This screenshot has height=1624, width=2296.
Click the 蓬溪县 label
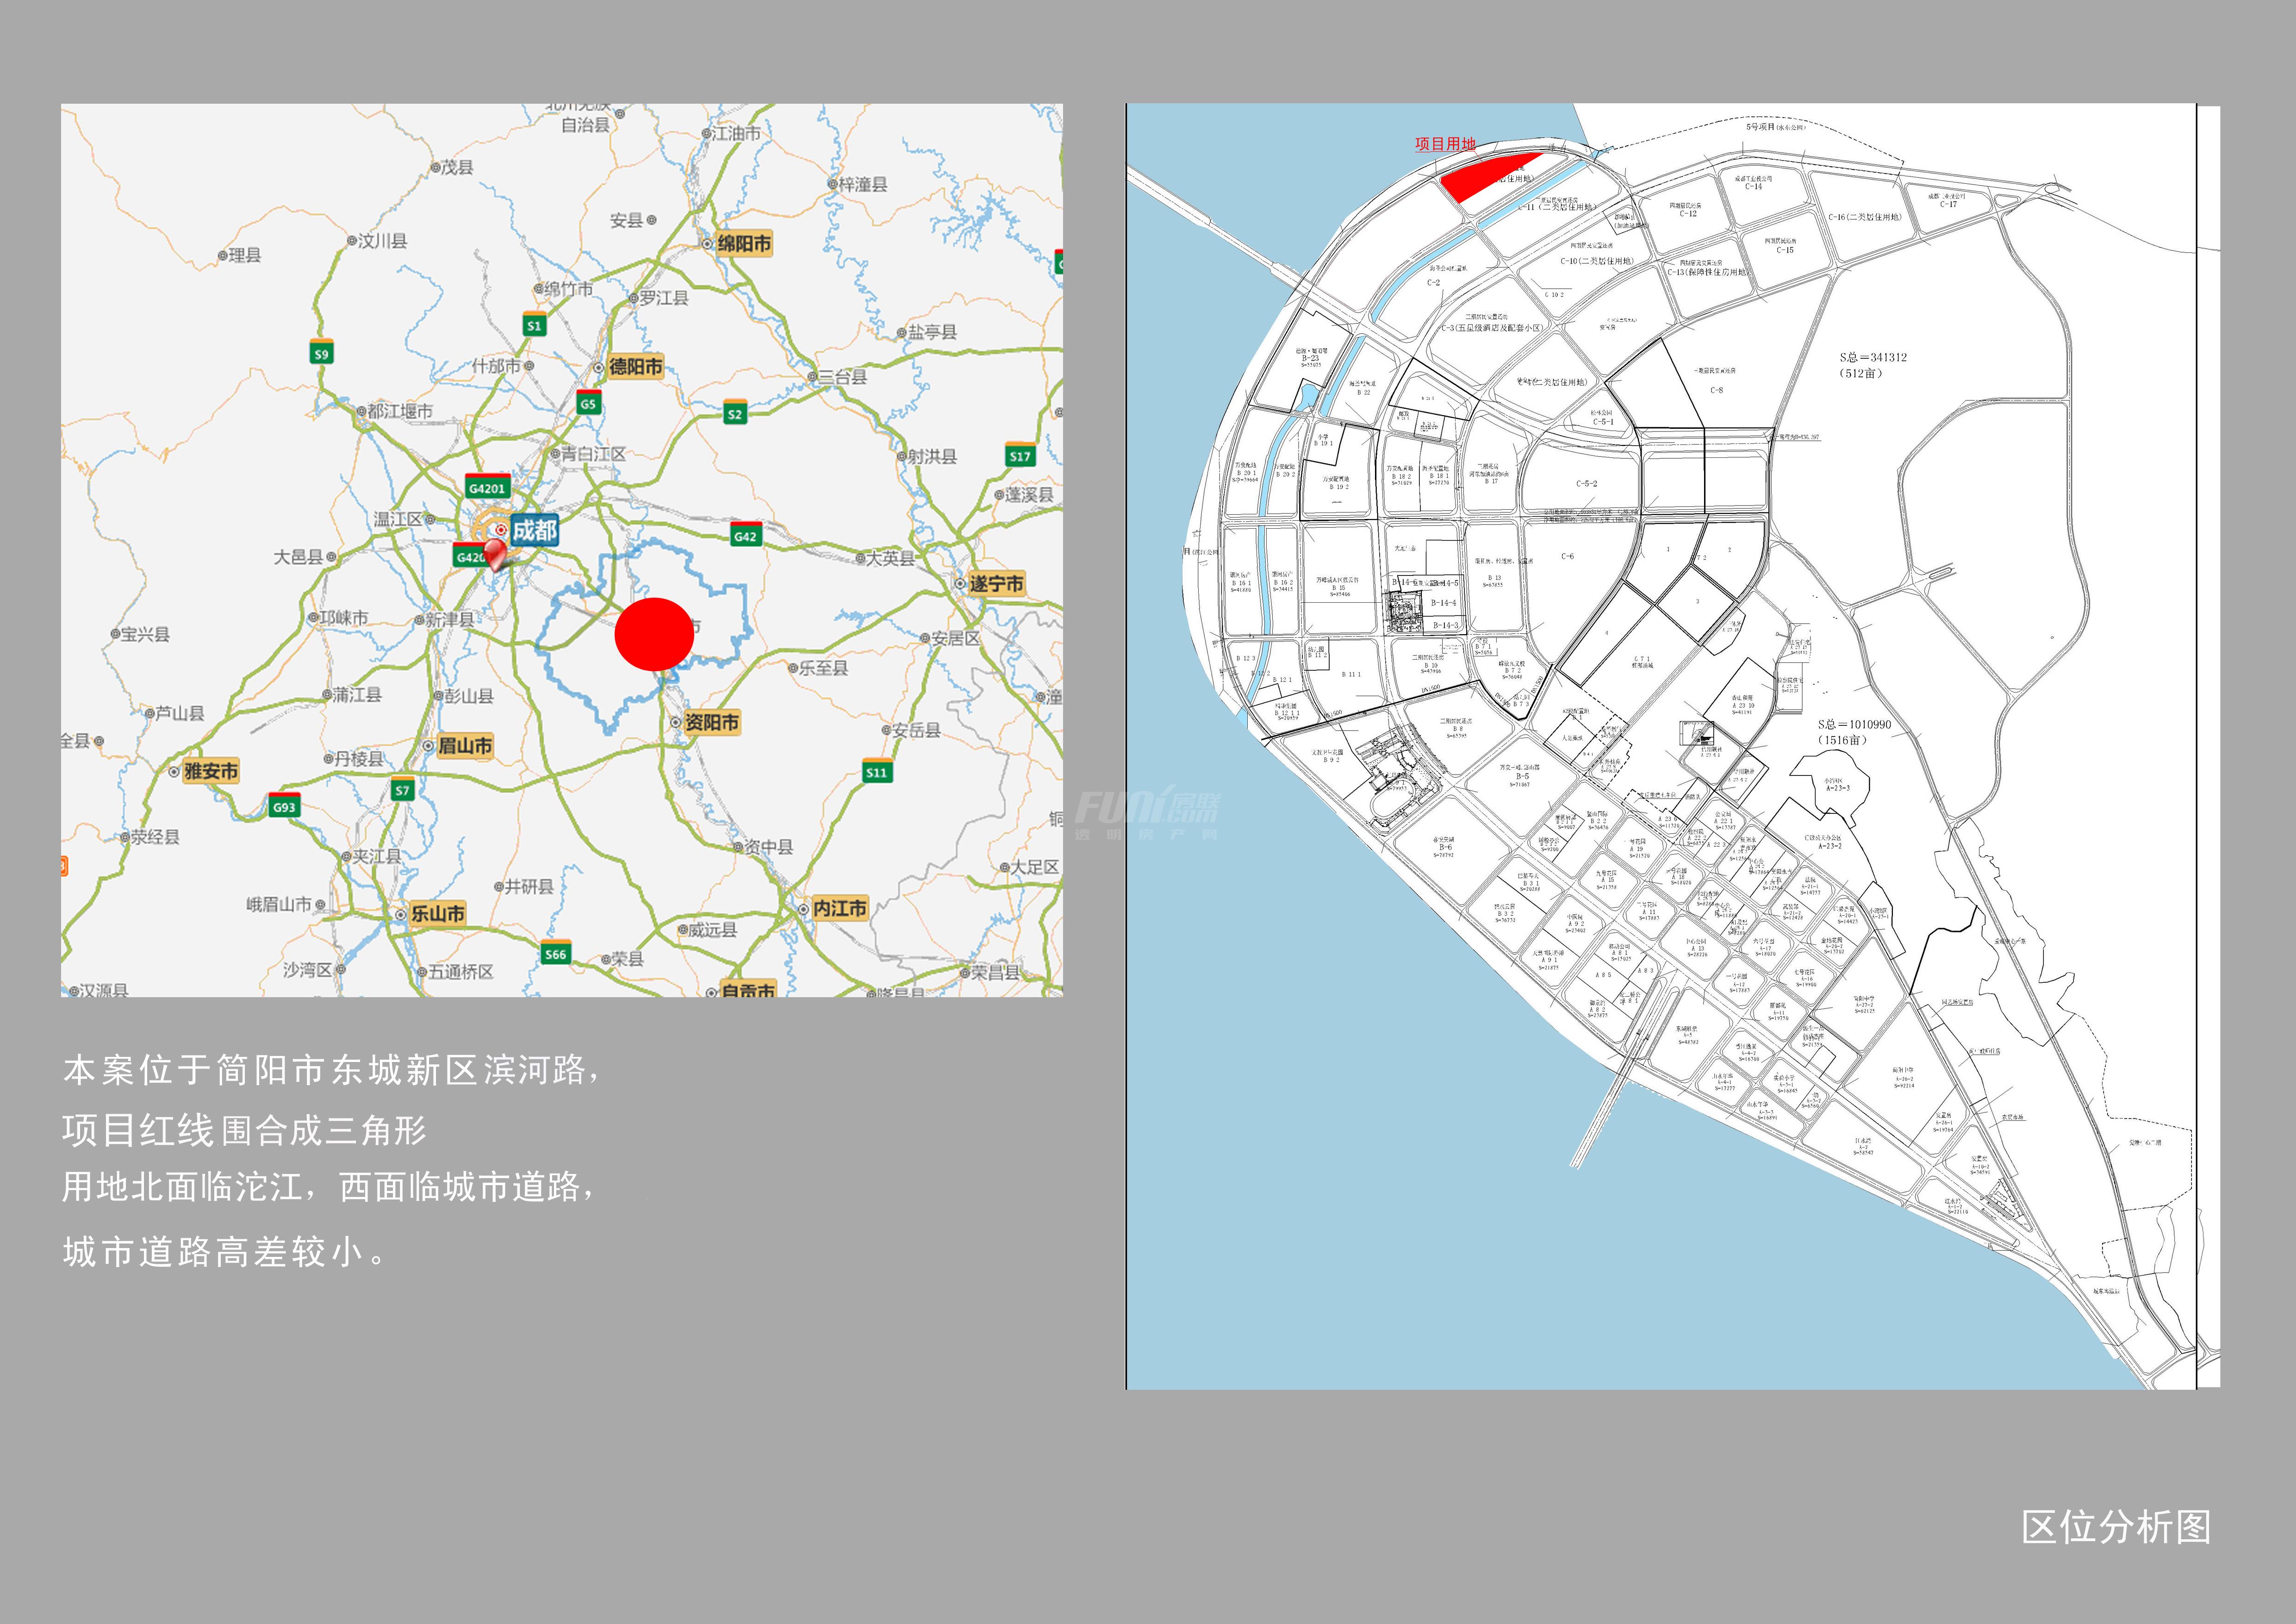(x=1029, y=494)
